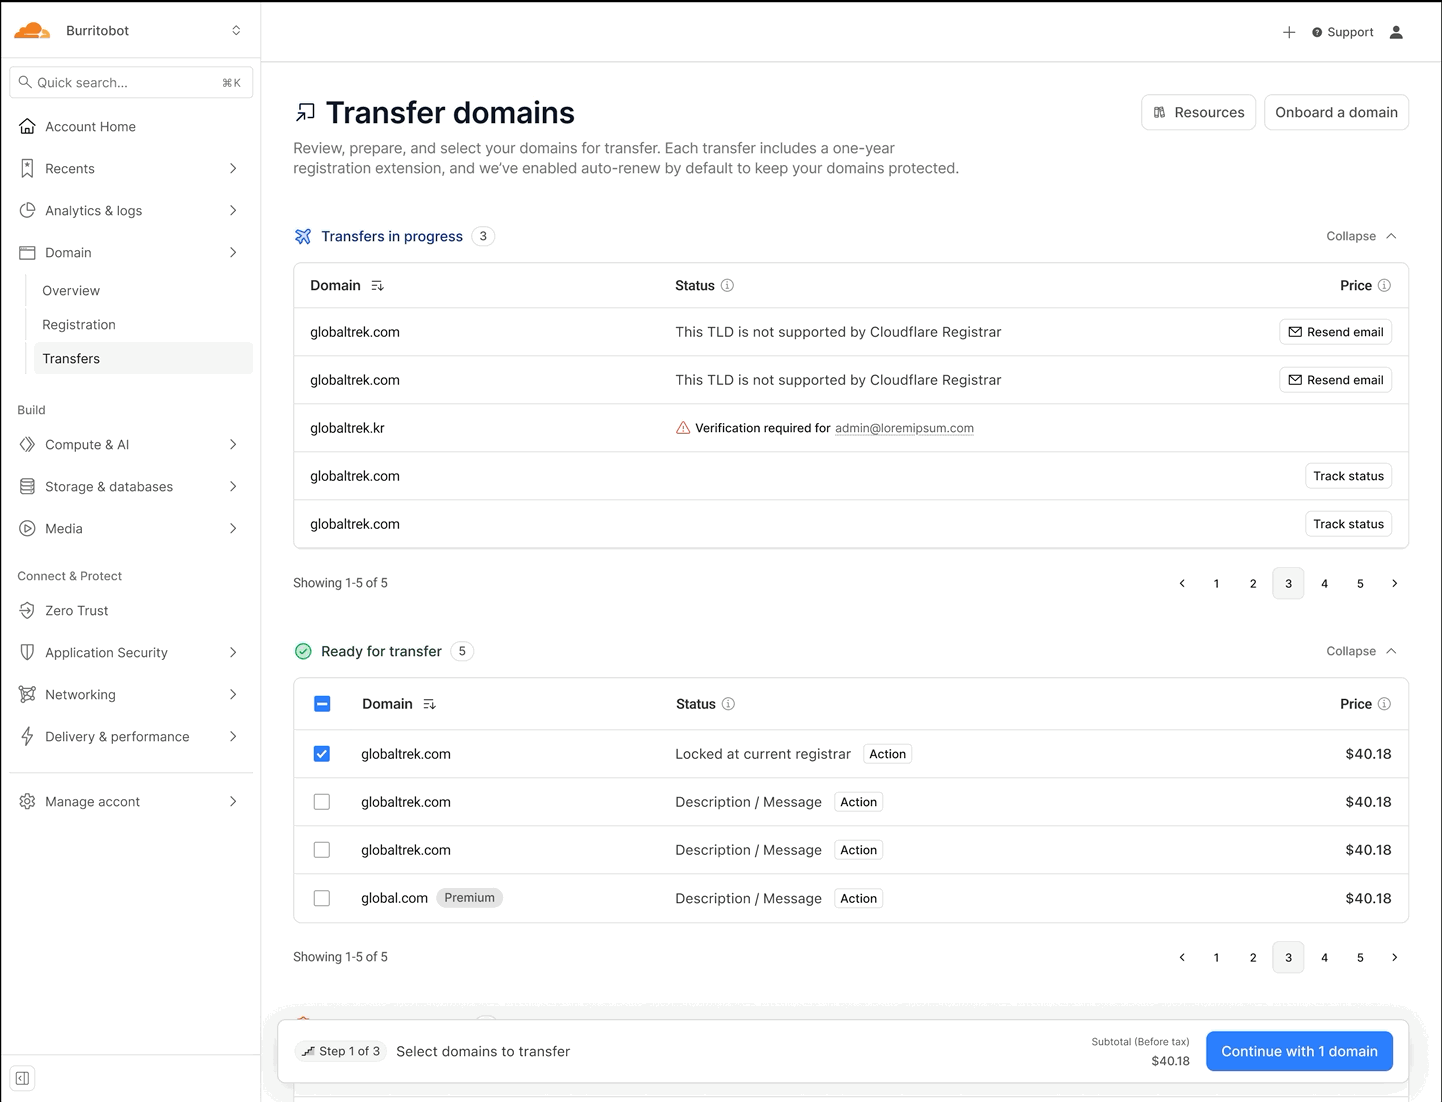Check the global.com Premium domain checkbox

pos(321,898)
